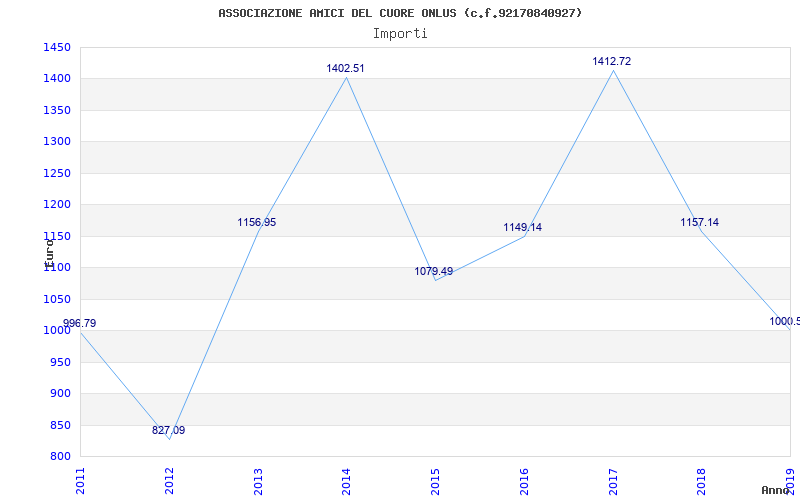Screen dimensions: 800x500
Task: Click the Anno x-axis title
Action: (776, 490)
